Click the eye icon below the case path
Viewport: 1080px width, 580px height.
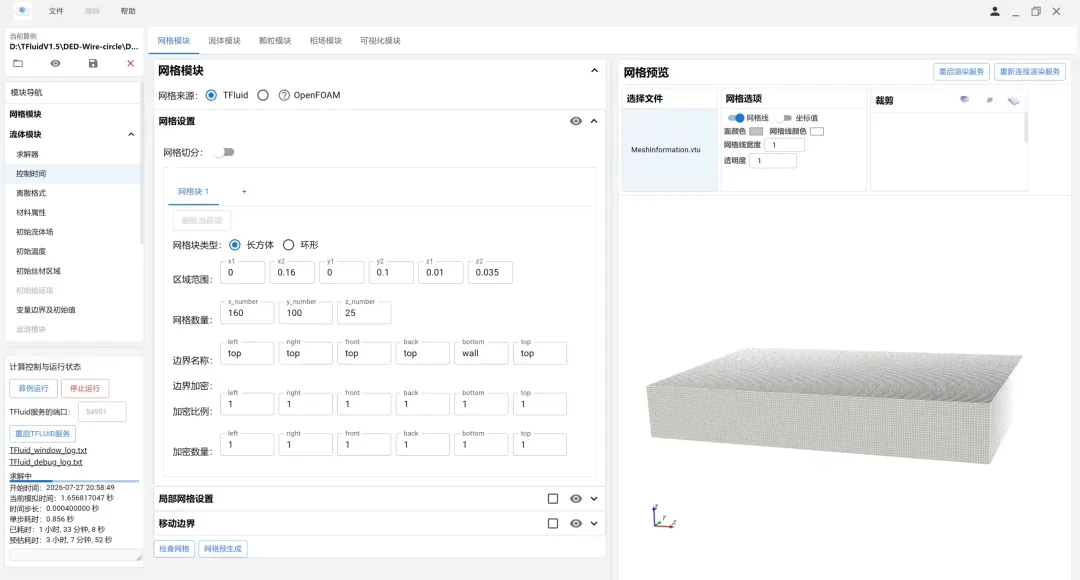(x=55, y=63)
